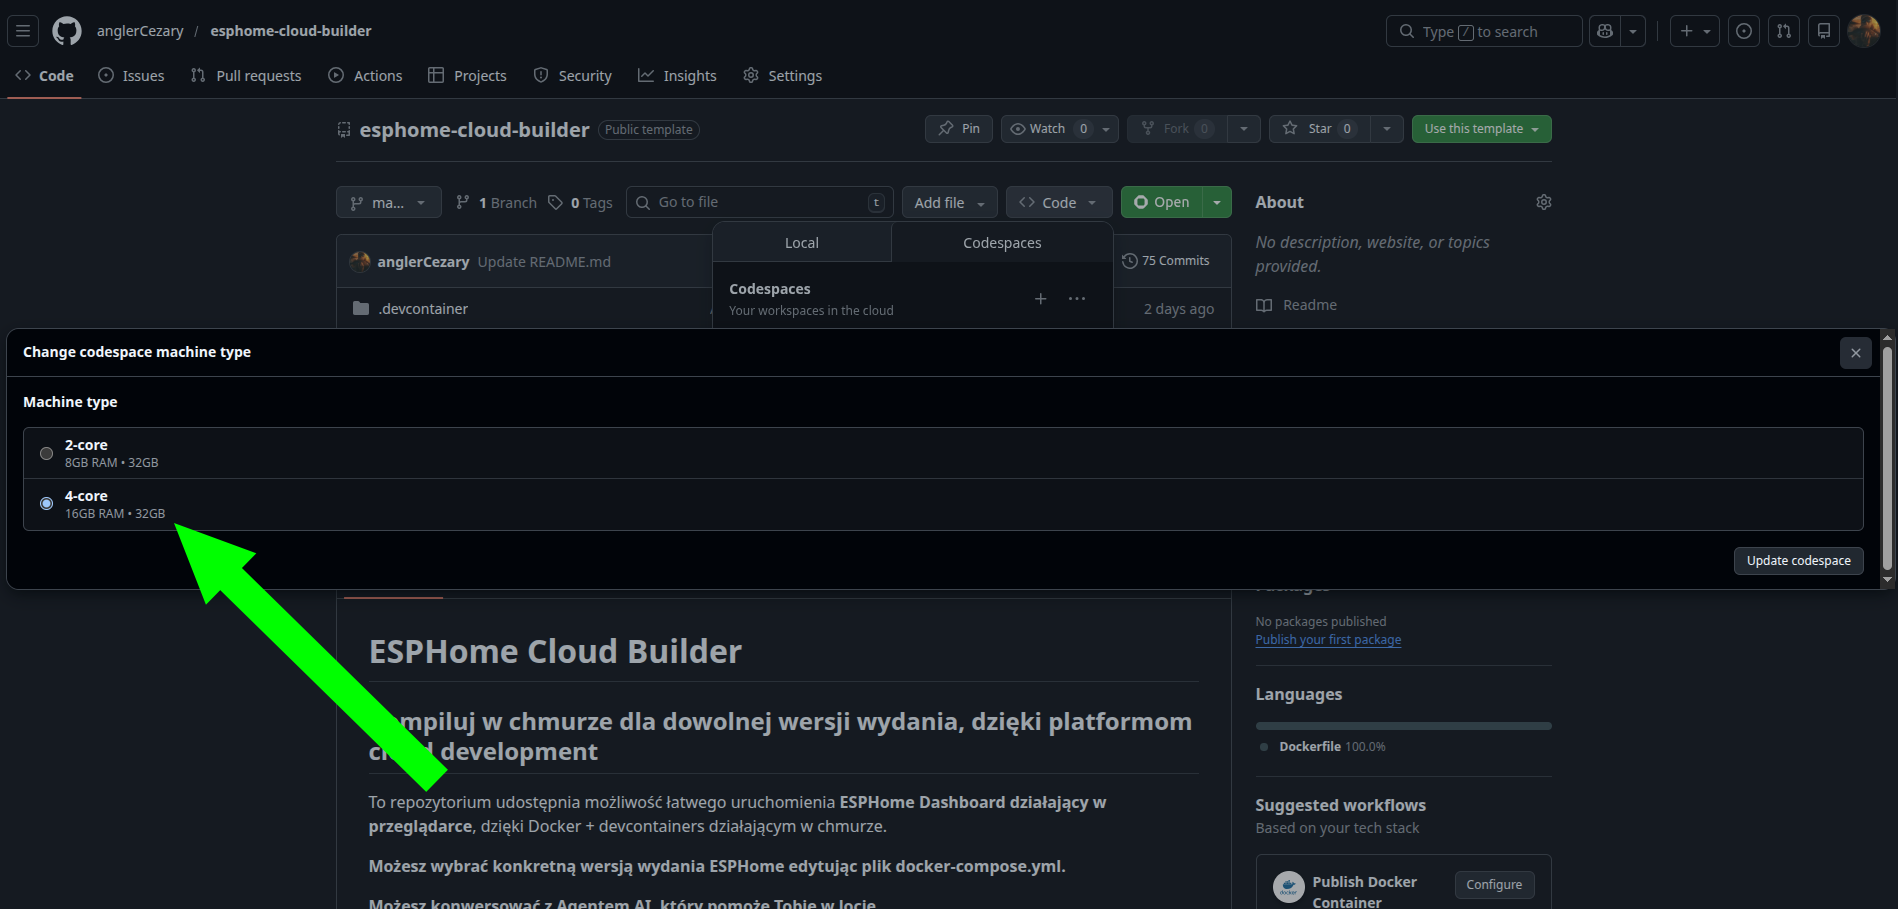The height and width of the screenshot is (909, 1898).
Task: Click the pull requests icon in header
Action: (1783, 31)
